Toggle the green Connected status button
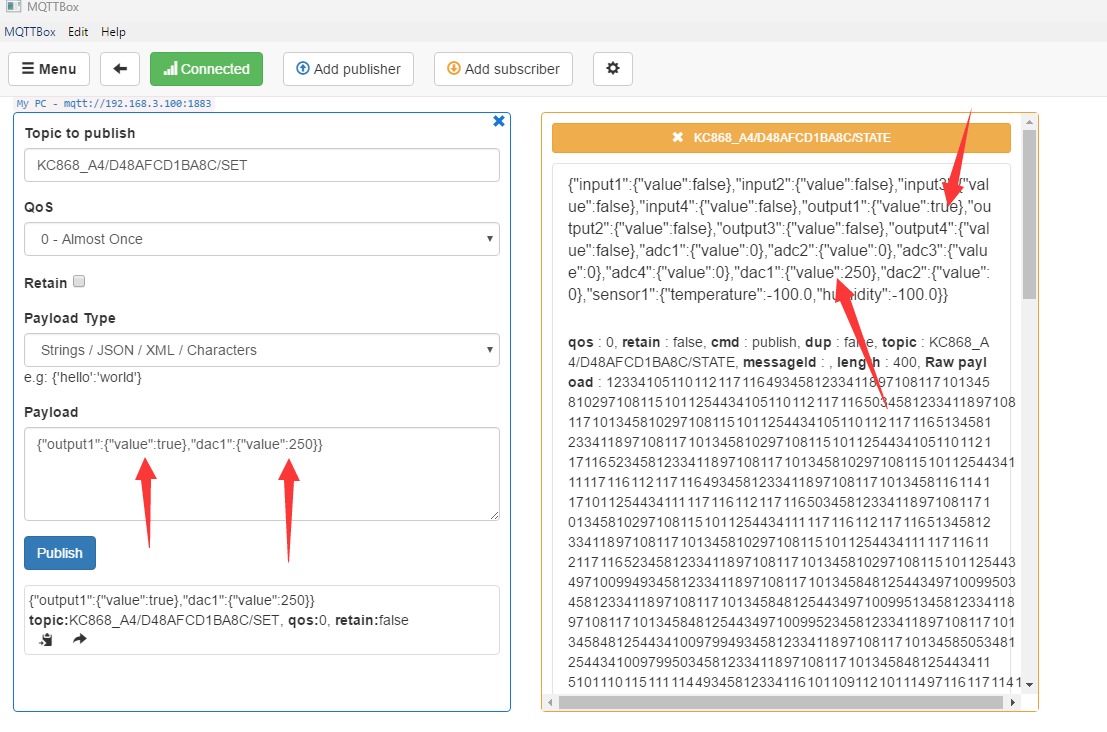Screen dimensions: 1107x732 [x=206, y=69]
